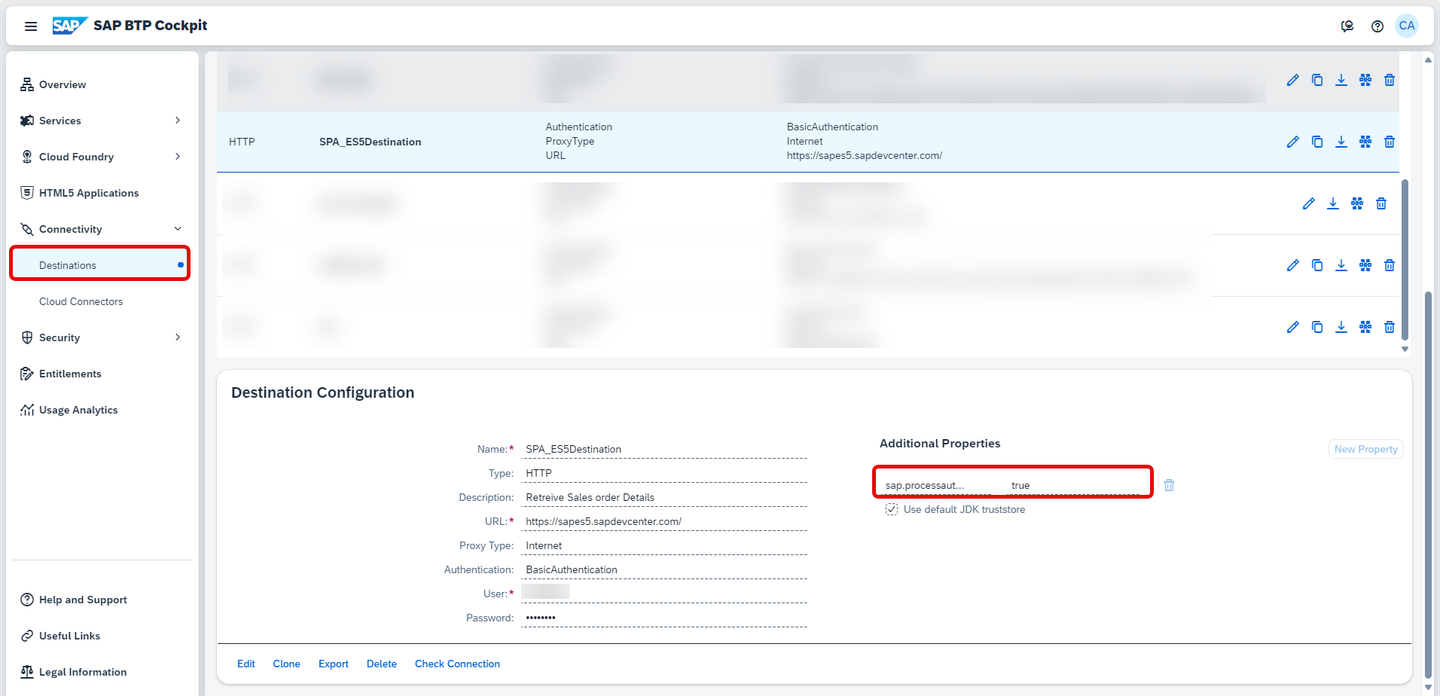1440x696 pixels.
Task: Remove the sap.processaut... property with trash icon
Action: pyautogui.click(x=1169, y=485)
